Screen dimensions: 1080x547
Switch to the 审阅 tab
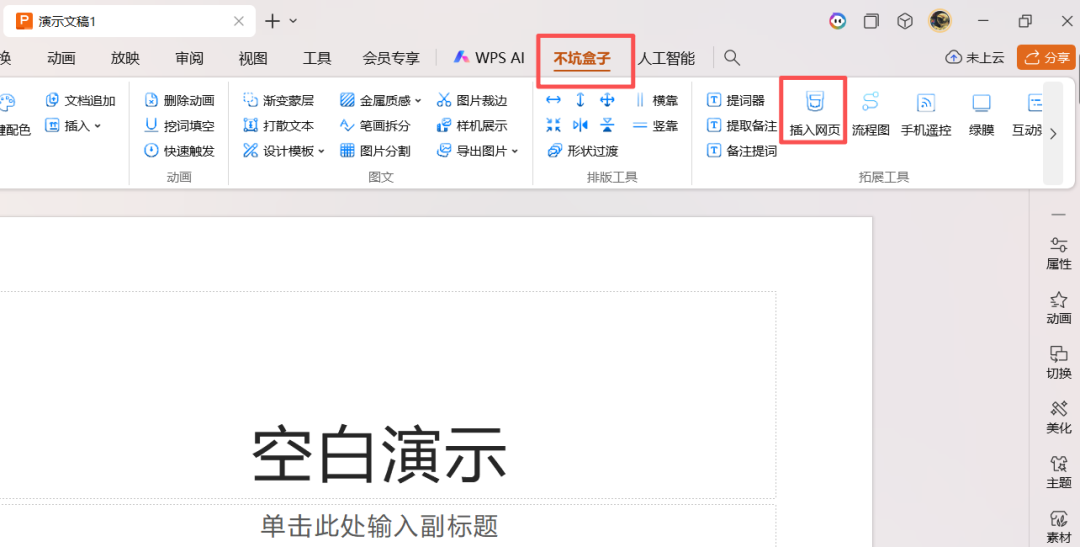pyautogui.click(x=189, y=59)
